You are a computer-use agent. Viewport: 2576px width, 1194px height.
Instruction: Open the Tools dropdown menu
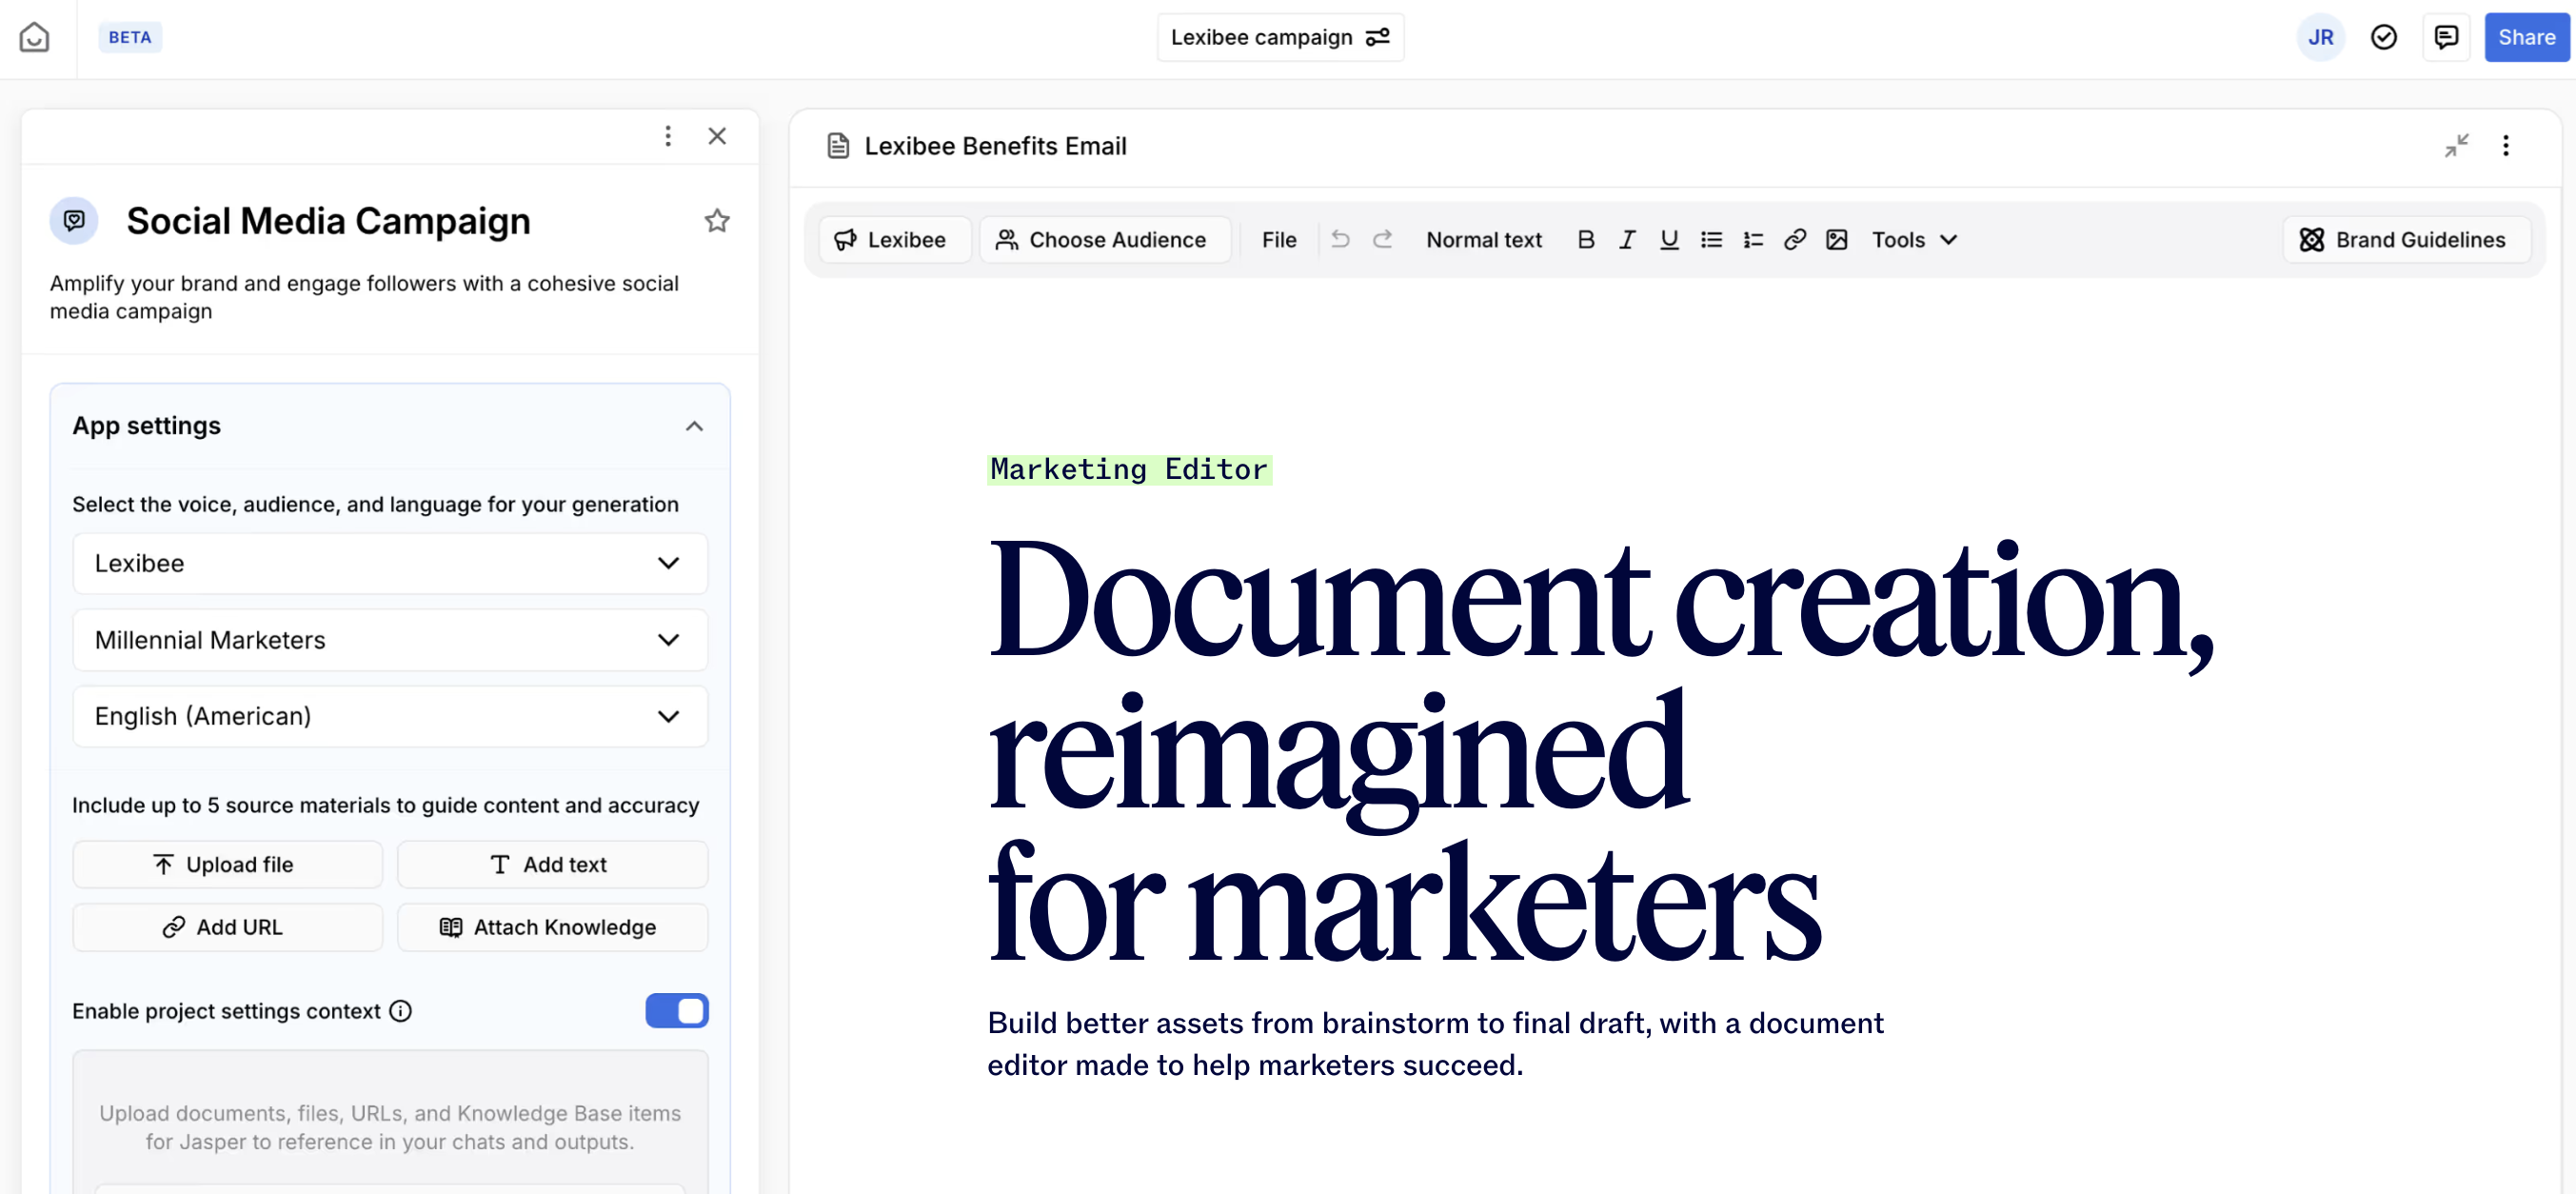pyautogui.click(x=1914, y=240)
